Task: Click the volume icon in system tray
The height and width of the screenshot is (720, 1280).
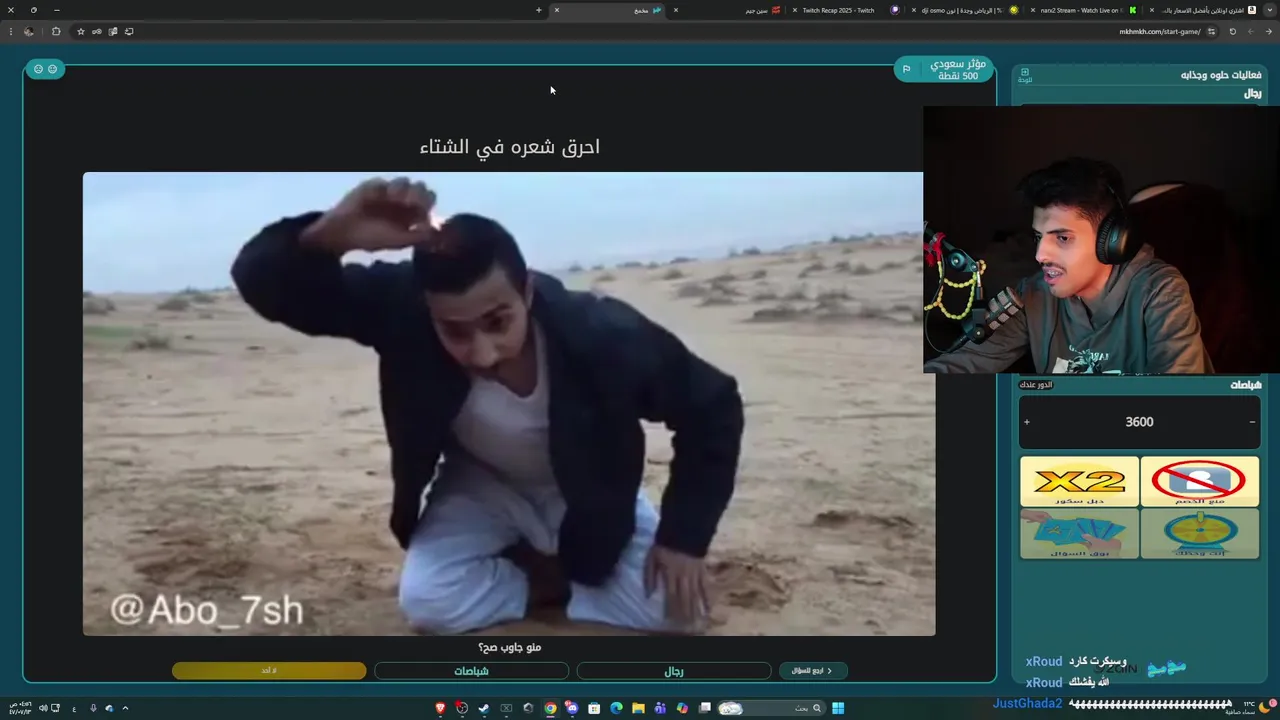Action: click(43, 708)
